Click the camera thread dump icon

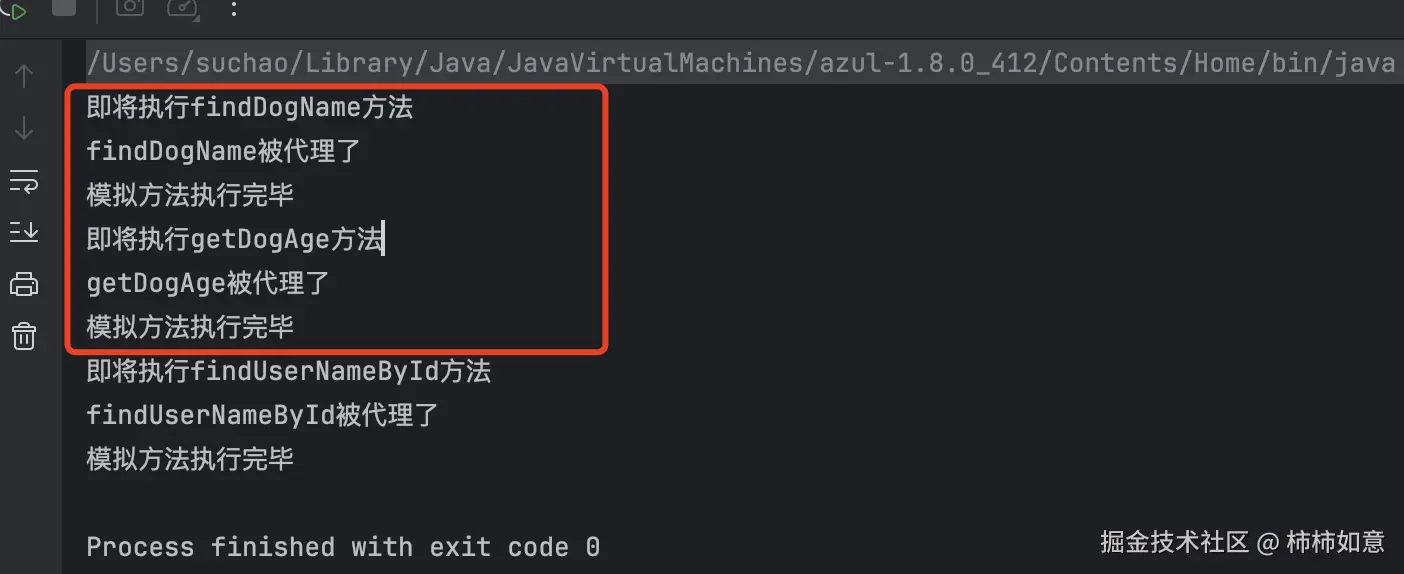(129, 7)
